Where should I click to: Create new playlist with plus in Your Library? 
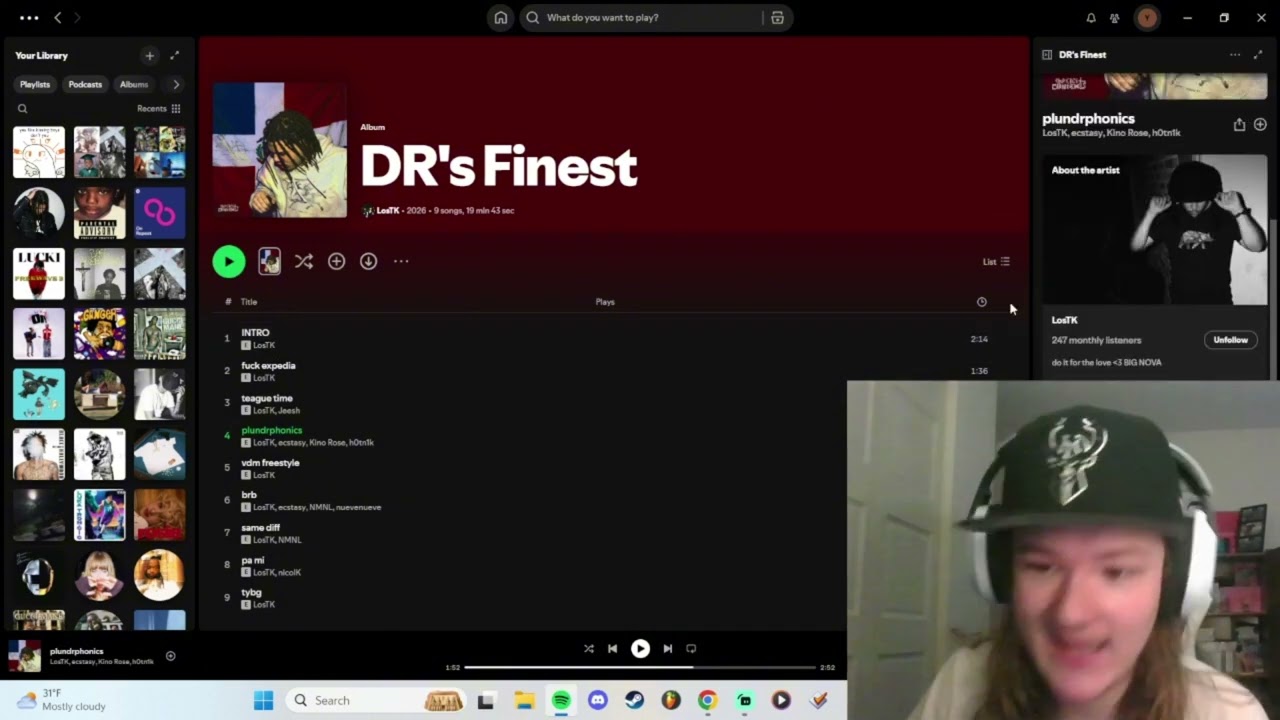click(x=149, y=56)
